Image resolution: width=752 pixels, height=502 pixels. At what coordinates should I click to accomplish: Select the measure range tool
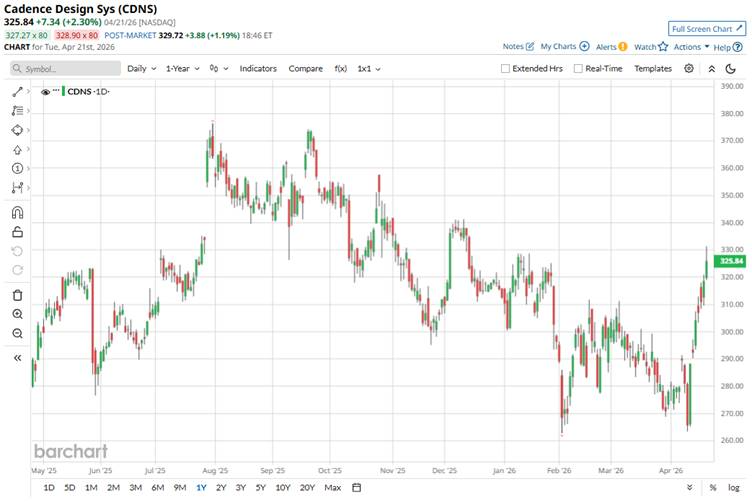tap(17, 187)
